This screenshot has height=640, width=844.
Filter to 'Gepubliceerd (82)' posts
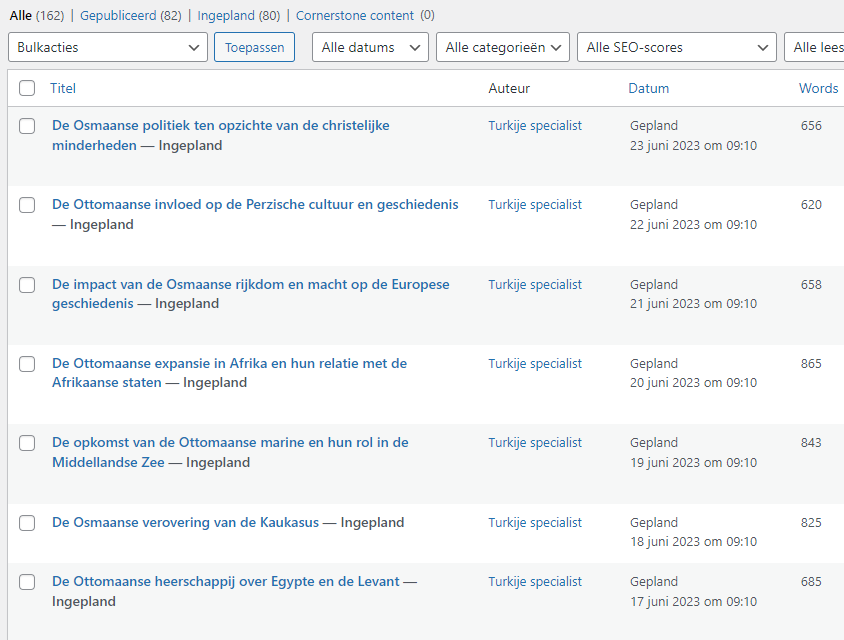131,16
